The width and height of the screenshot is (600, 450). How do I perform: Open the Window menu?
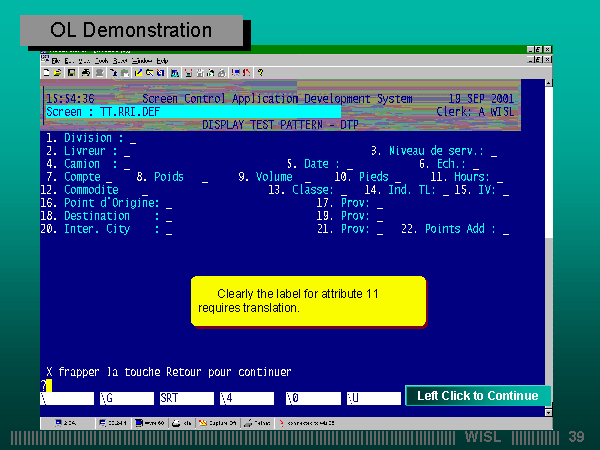click(x=143, y=61)
